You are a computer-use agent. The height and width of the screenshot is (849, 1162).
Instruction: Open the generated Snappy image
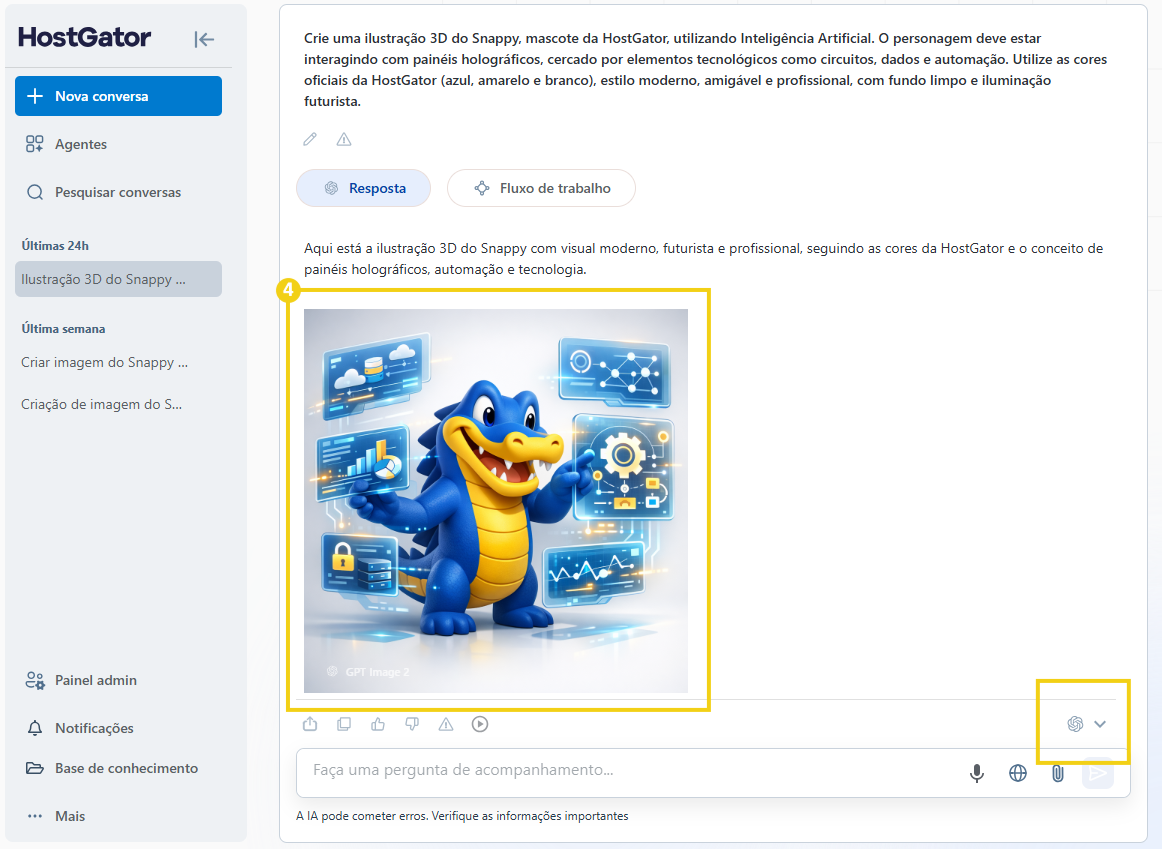(x=496, y=501)
